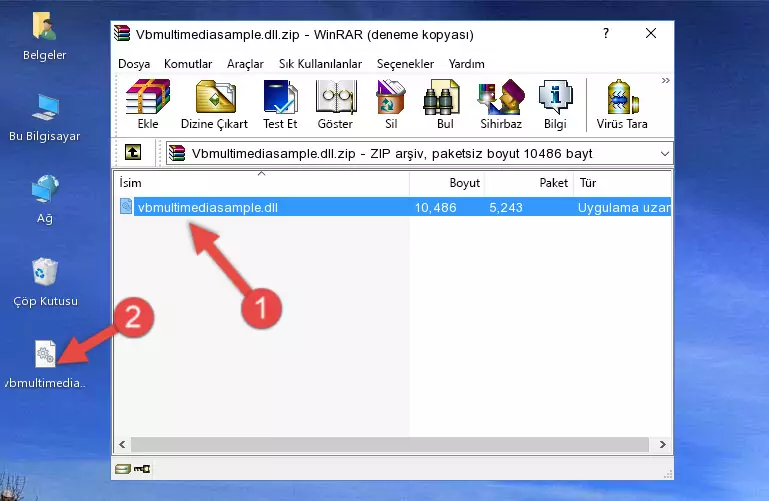Click the help question mark button
The width and height of the screenshot is (769, 501).
[x=606, y=33]
